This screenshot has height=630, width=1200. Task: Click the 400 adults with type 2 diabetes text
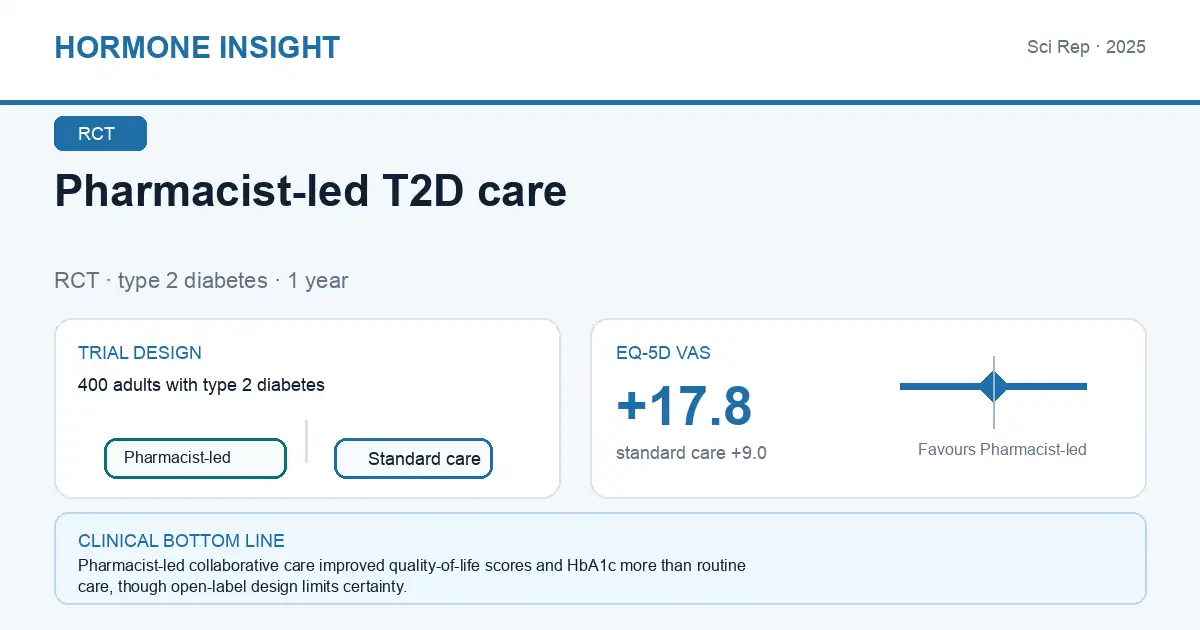[201, 385]
